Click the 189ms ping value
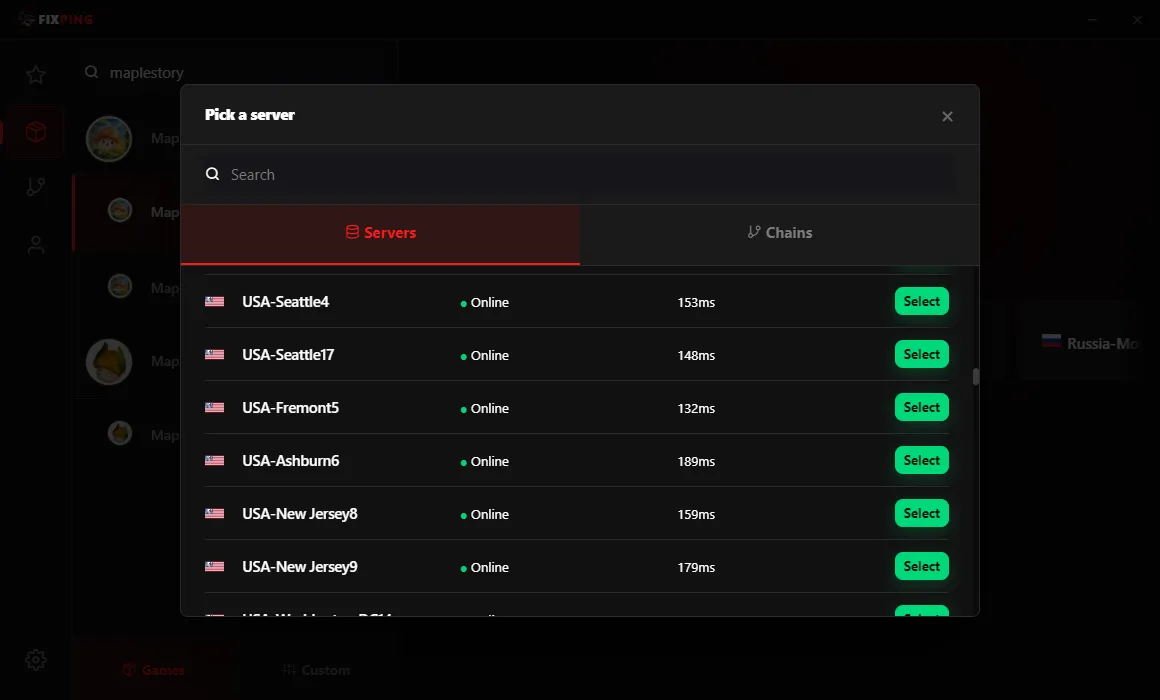Viewport: 1160px width, 700px height. coord(696,462)
